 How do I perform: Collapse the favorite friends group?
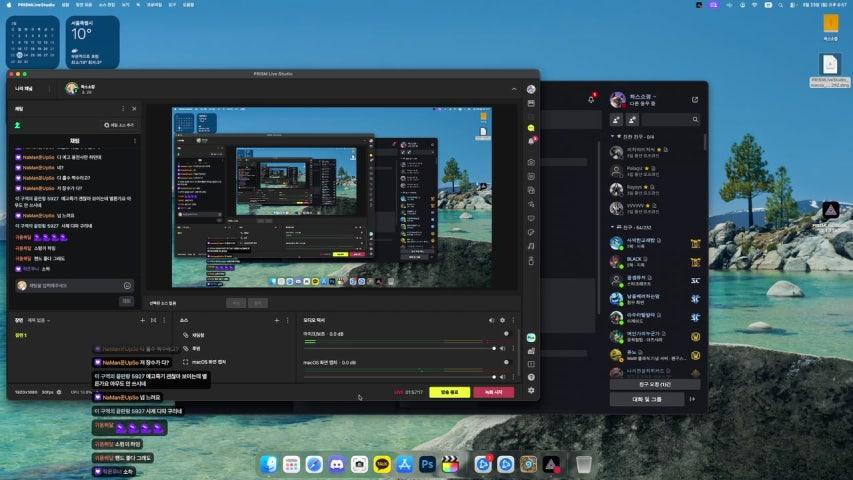coord(613,136)
